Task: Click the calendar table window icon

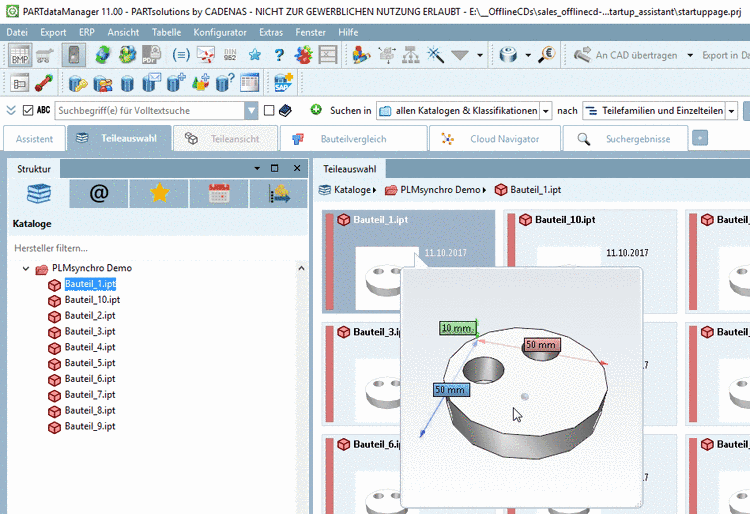Action: (x=250, y=82)
